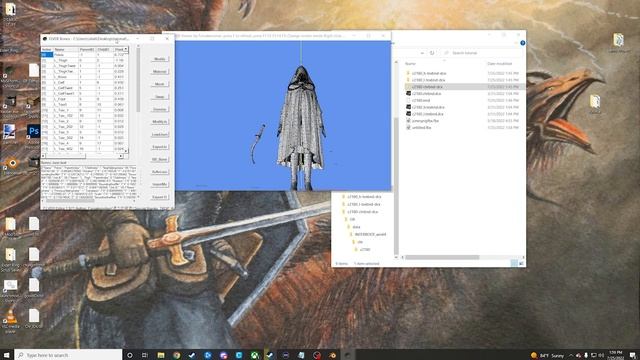Select the chr folder in navigation tree
This screenshot has height=360, width=640.
pos(360,242)
